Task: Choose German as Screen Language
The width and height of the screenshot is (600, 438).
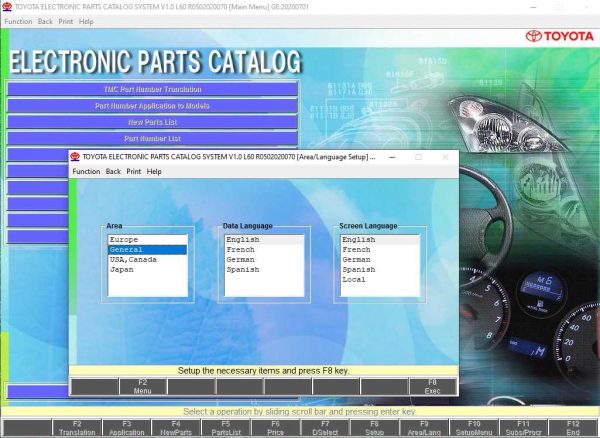Action: [380, 260]
